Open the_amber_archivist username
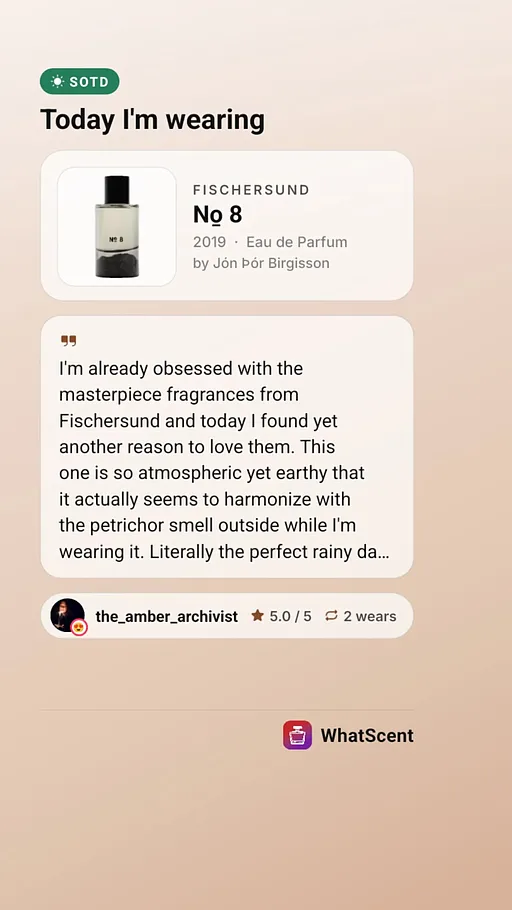The width and height of the screenshot is (512, 910). [x=167, y=616]
